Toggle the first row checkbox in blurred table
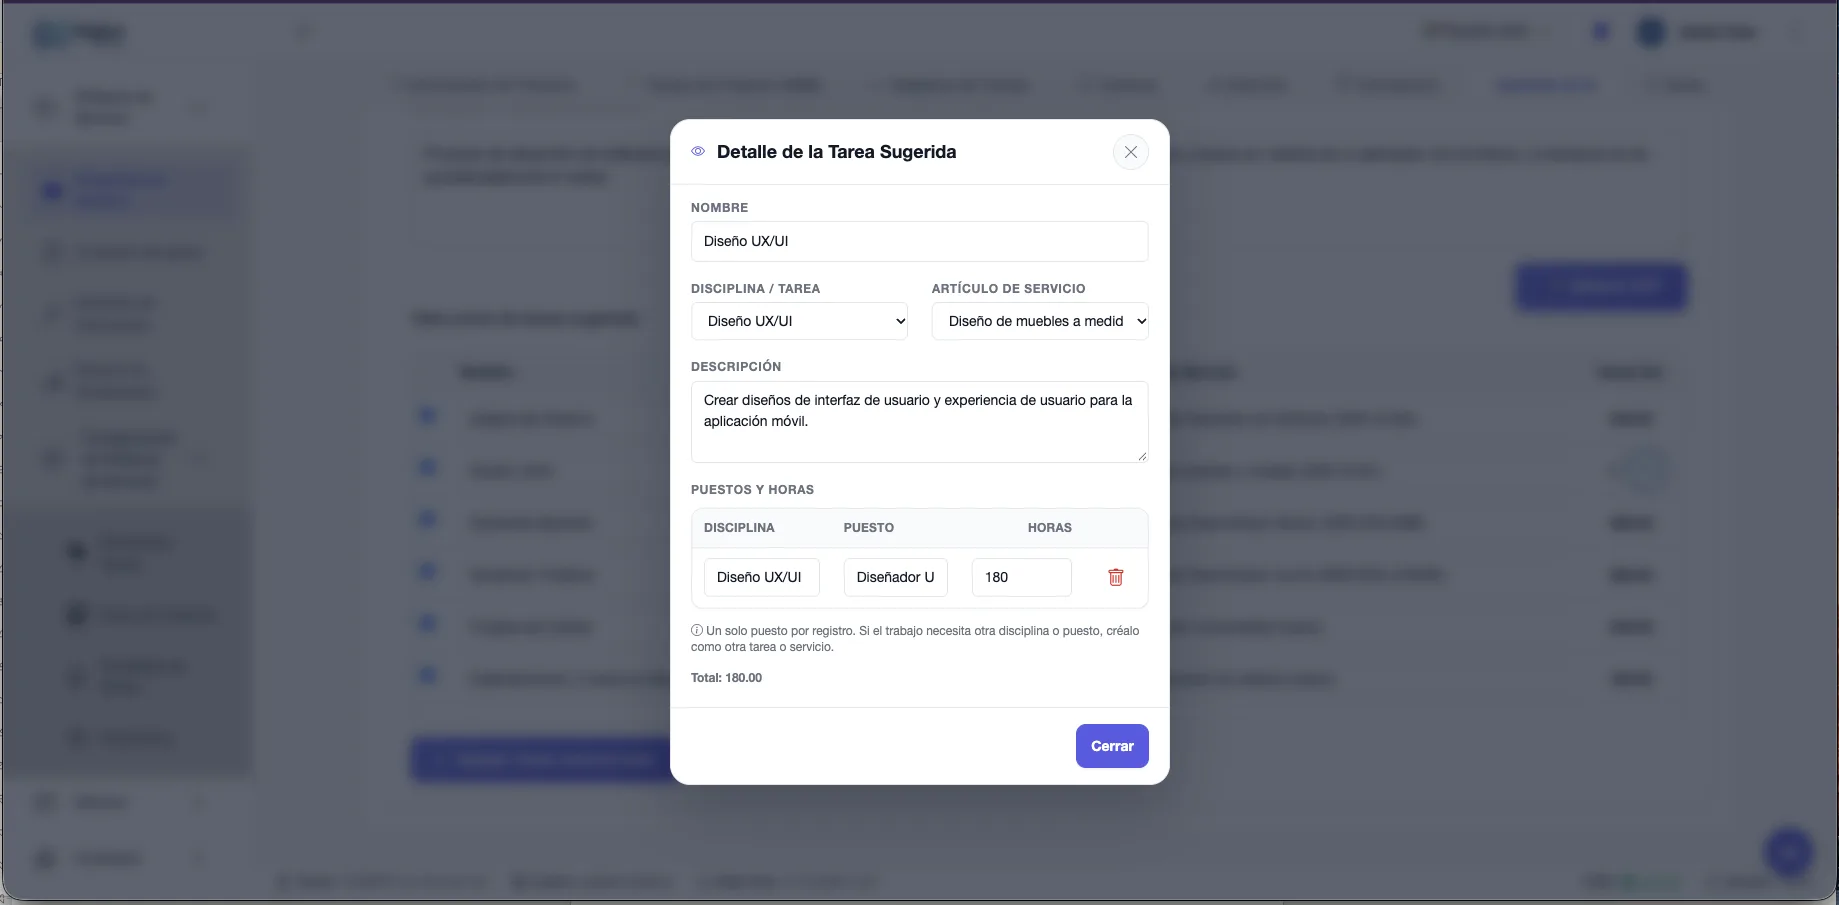Screen dimensions: 1839x905 (x=427, y=415)
